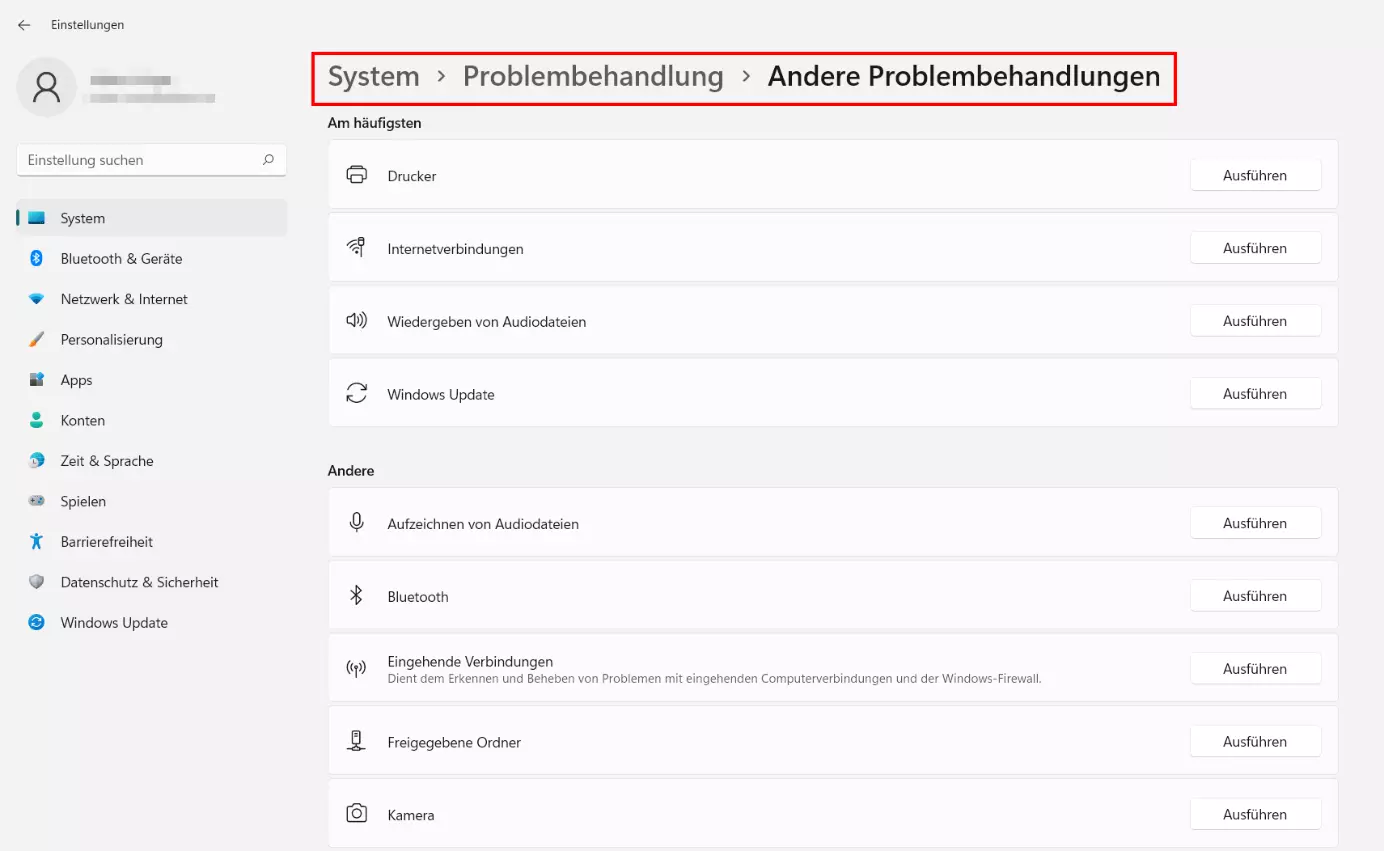Click the Zeit & Sprache sidebar label
The width and height of the screenshot is (1384, 851).
coord(107,461)
